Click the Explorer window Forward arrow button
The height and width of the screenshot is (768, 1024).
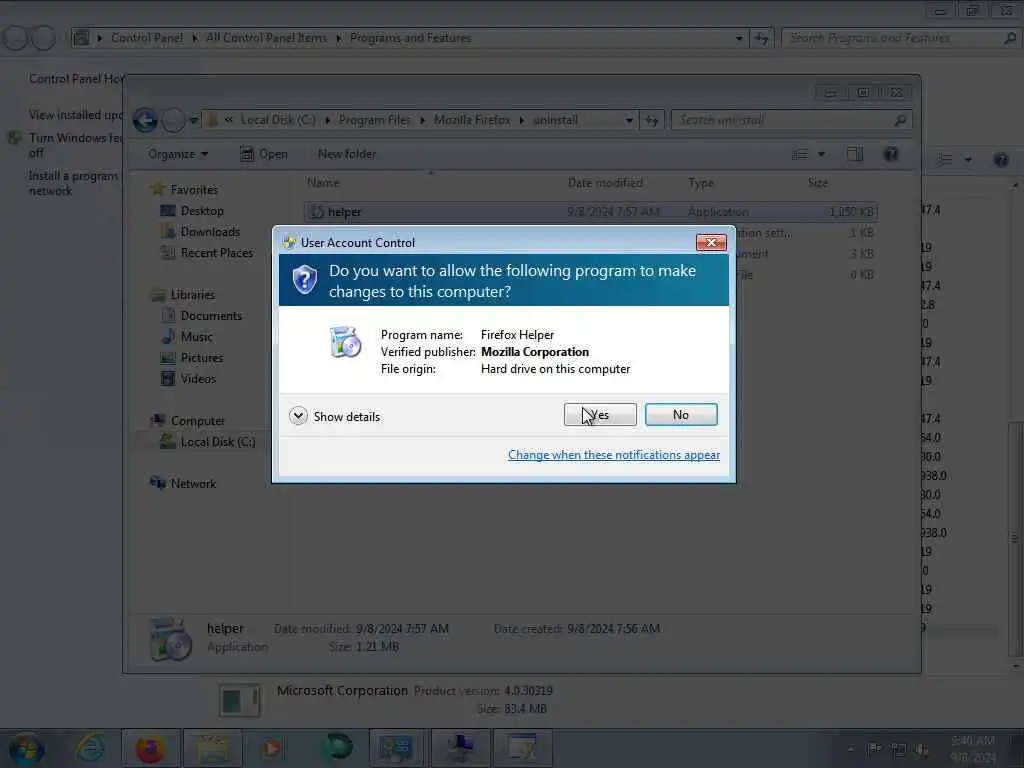[173, 120]
